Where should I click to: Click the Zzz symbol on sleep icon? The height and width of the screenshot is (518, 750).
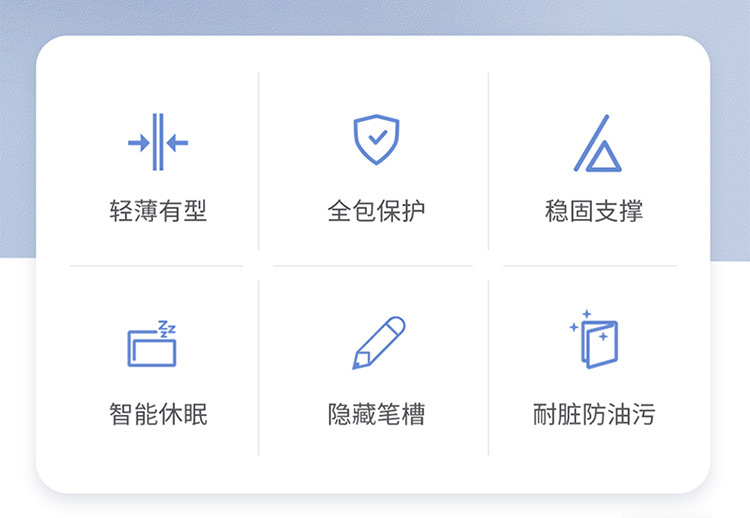[167, 329]
